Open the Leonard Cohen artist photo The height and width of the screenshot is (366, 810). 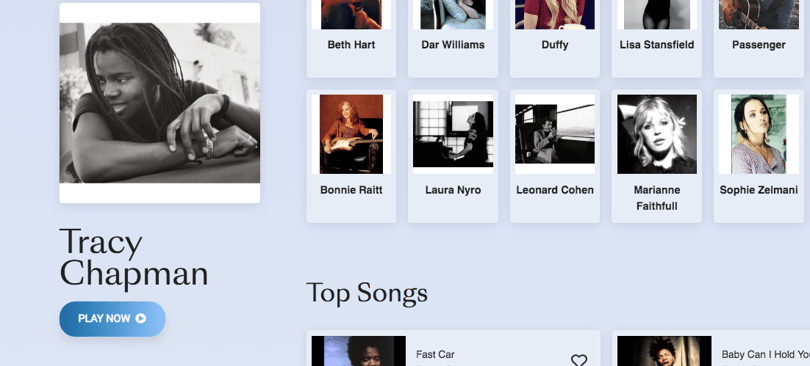555,134
